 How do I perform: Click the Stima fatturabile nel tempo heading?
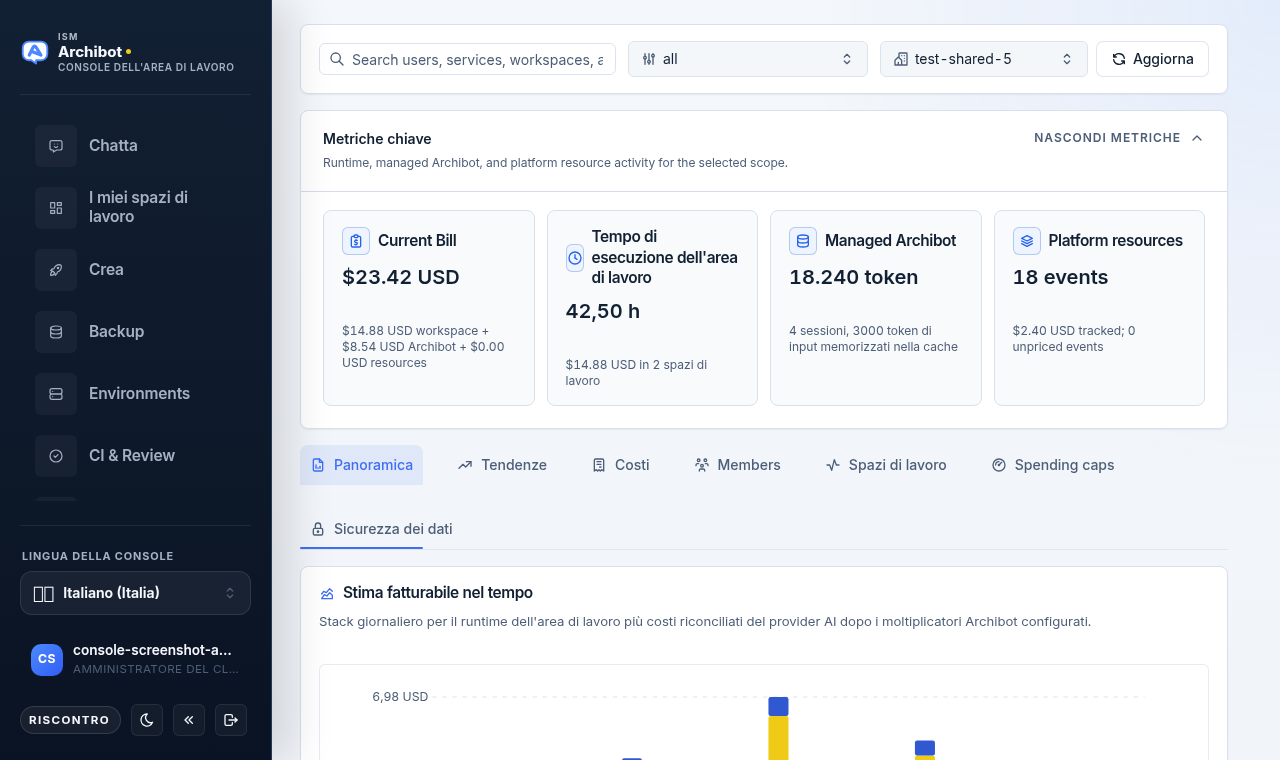[x=438, y=593]
